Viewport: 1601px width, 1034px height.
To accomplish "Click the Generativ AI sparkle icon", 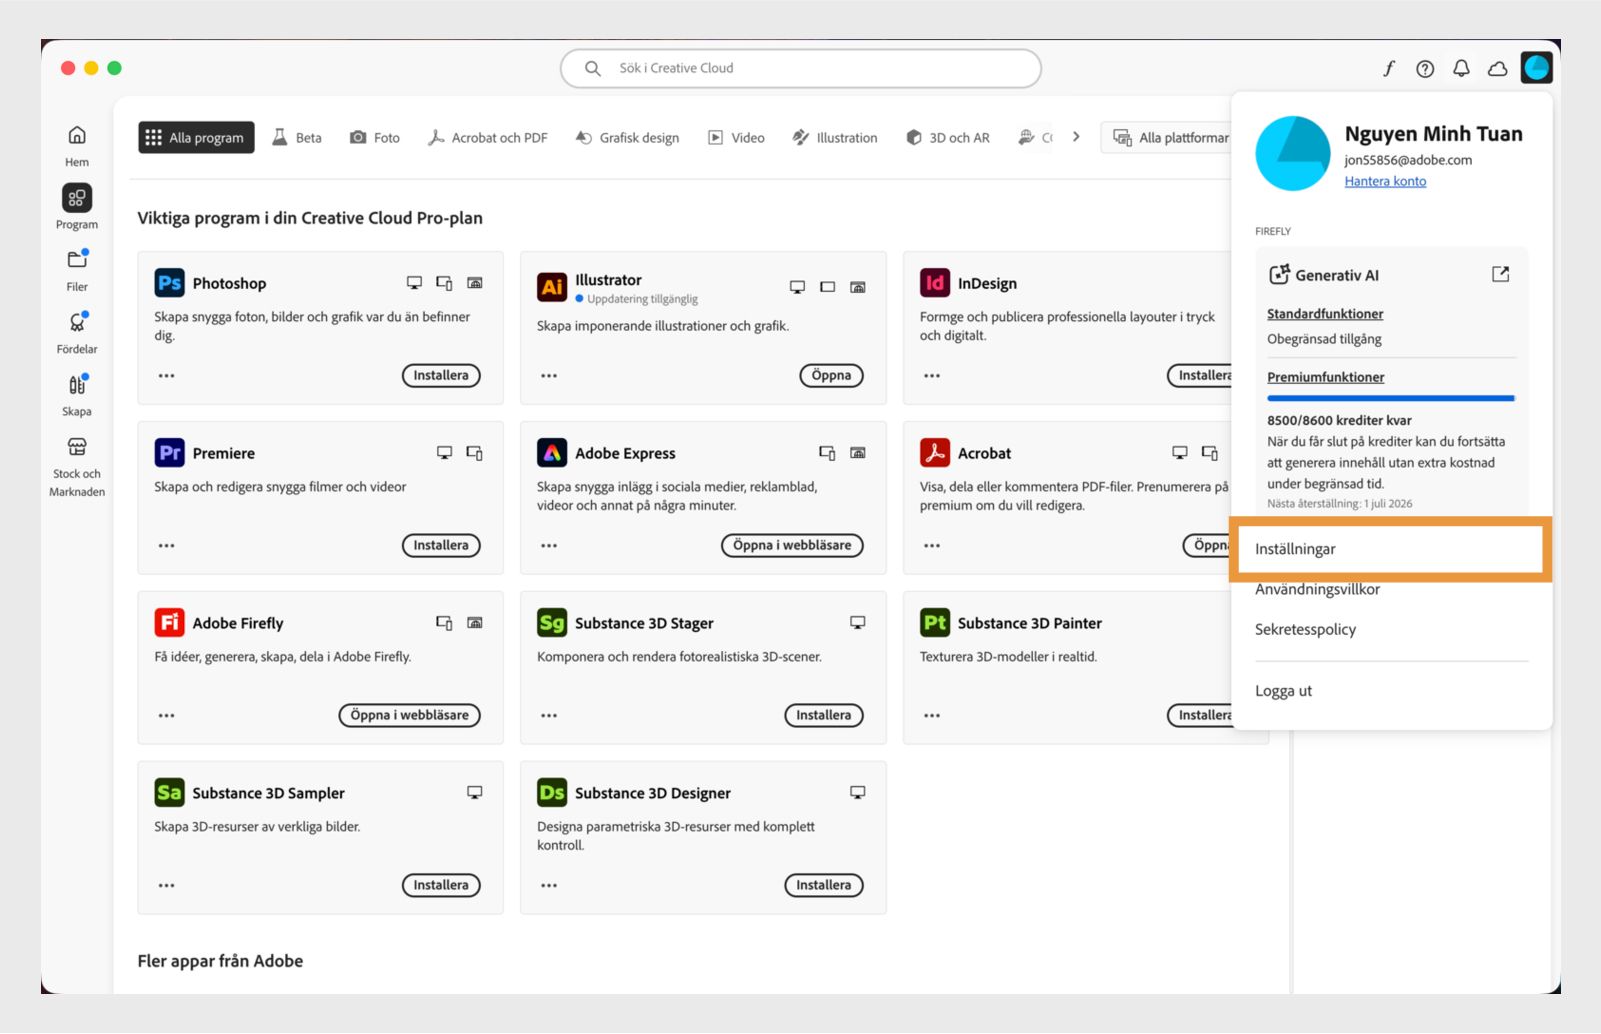I will (x=1279, y=275).
